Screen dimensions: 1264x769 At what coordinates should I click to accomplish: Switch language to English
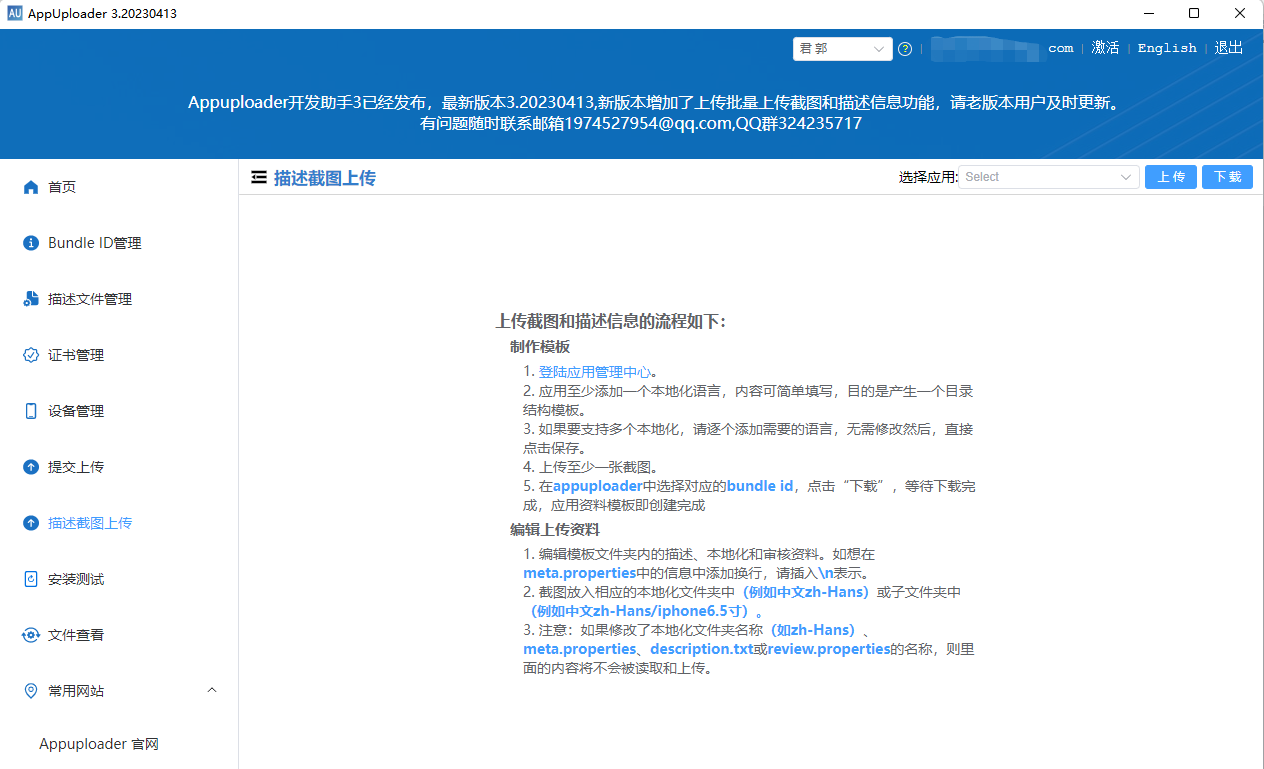tap(1167, 48)
